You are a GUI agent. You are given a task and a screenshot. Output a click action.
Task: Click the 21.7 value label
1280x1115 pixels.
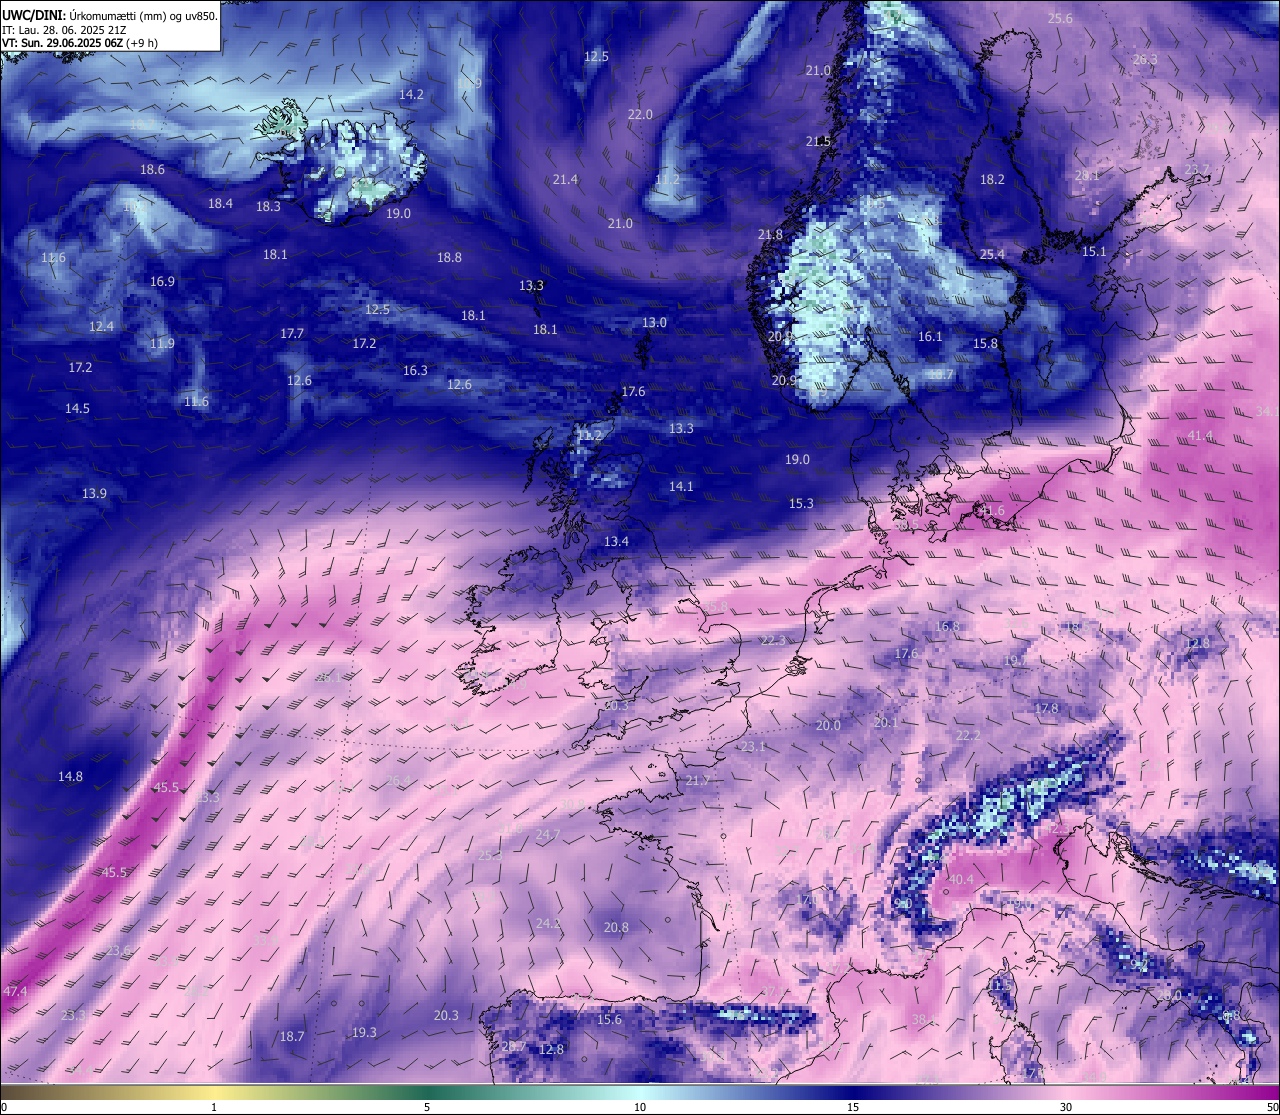click(x=697, y=781)
